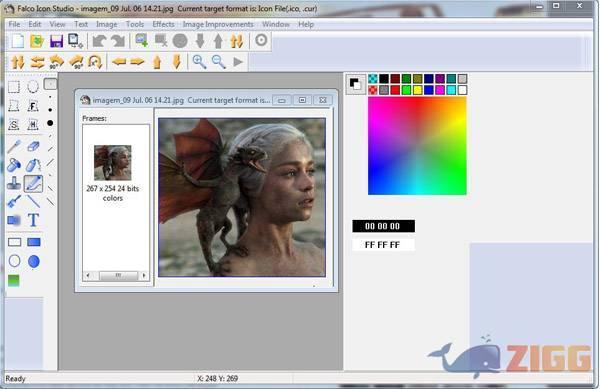Click the Frames list horizontal scrollbar

coord(116,275)
